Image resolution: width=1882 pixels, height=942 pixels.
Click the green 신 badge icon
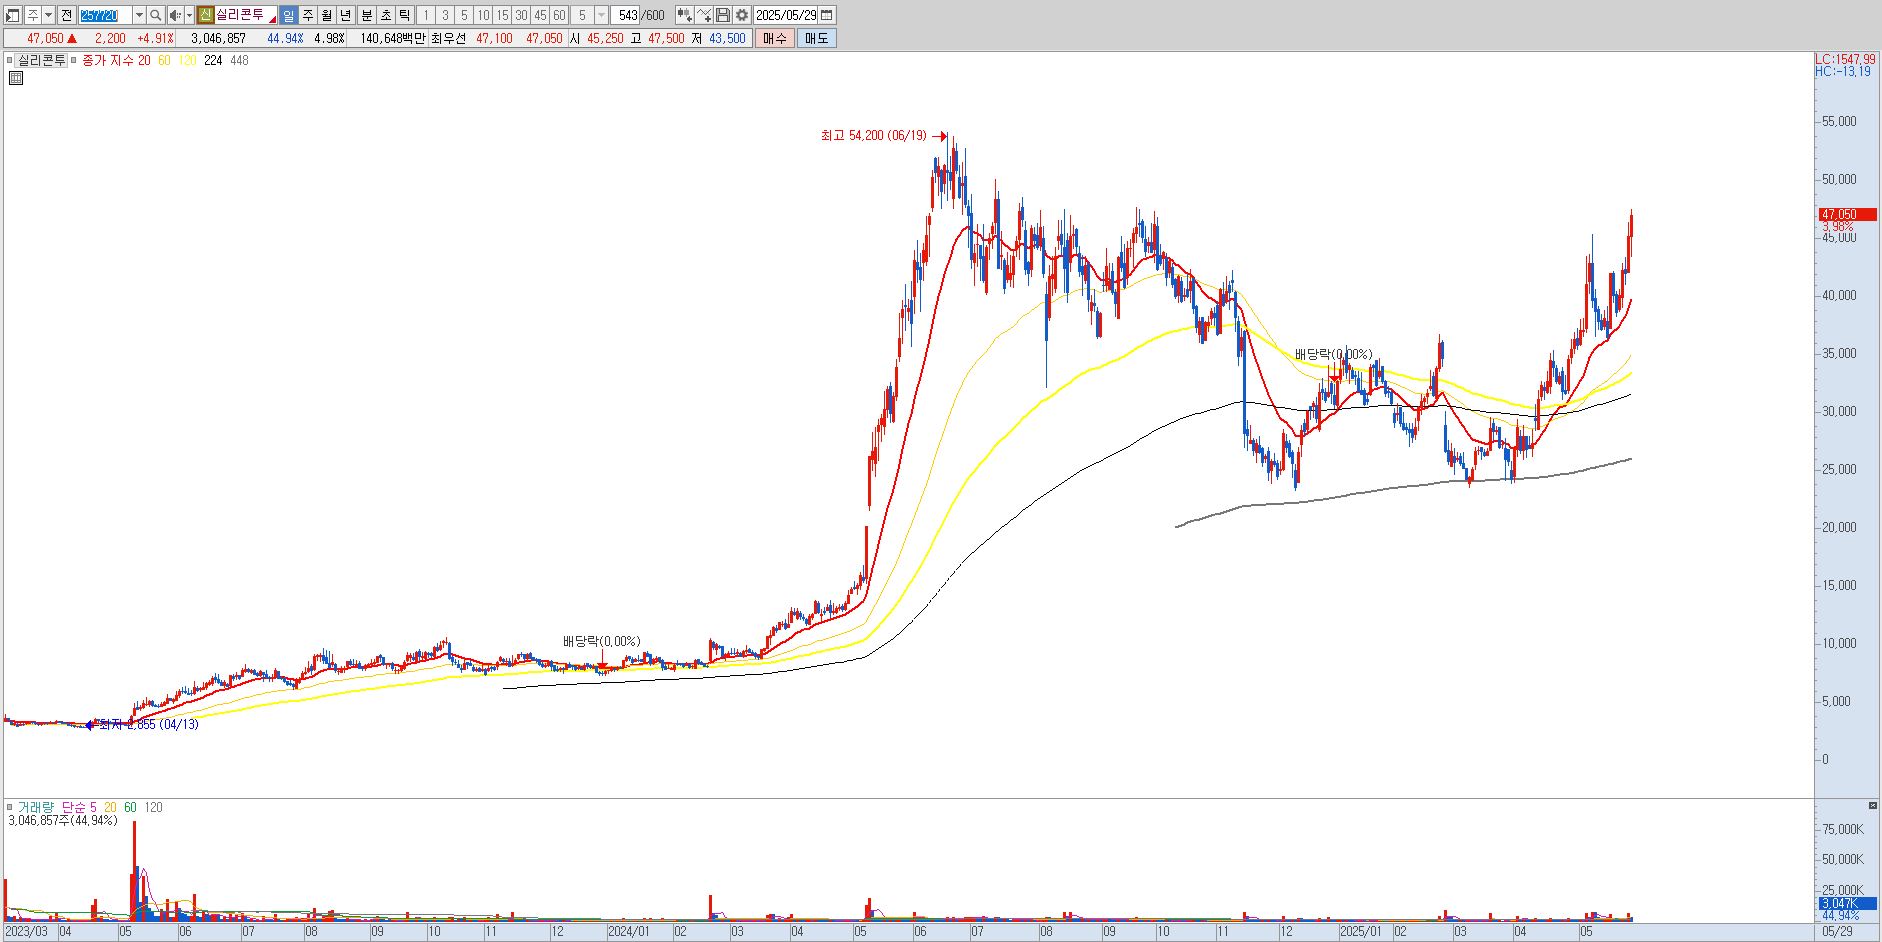205,15
